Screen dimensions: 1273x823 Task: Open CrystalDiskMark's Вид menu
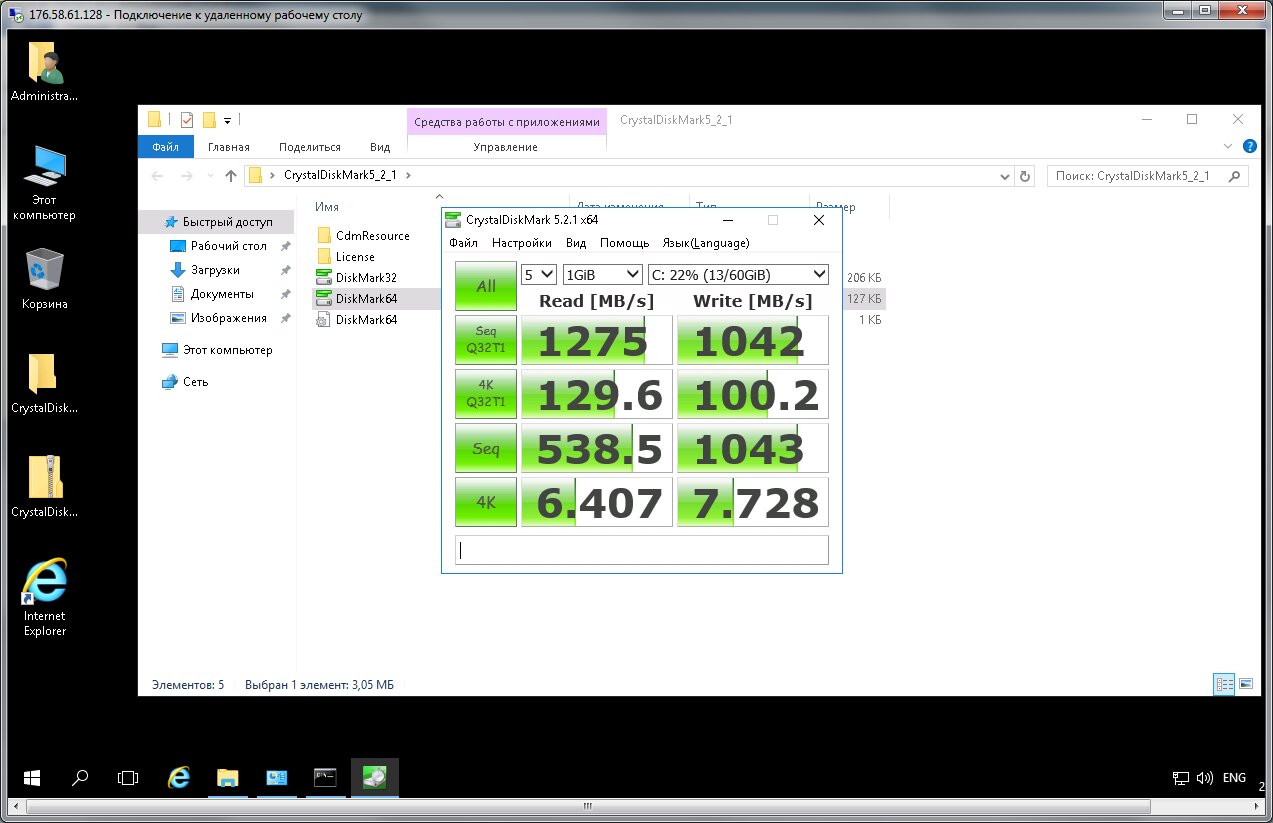[x=576, y=243]
